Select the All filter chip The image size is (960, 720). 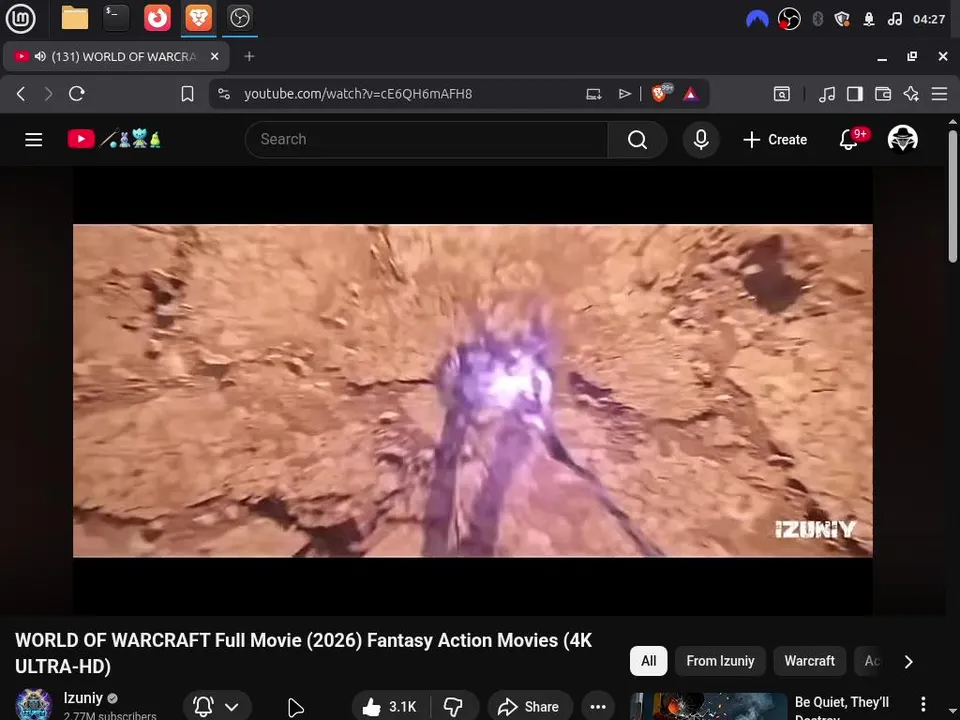click(x=648, y=661)
